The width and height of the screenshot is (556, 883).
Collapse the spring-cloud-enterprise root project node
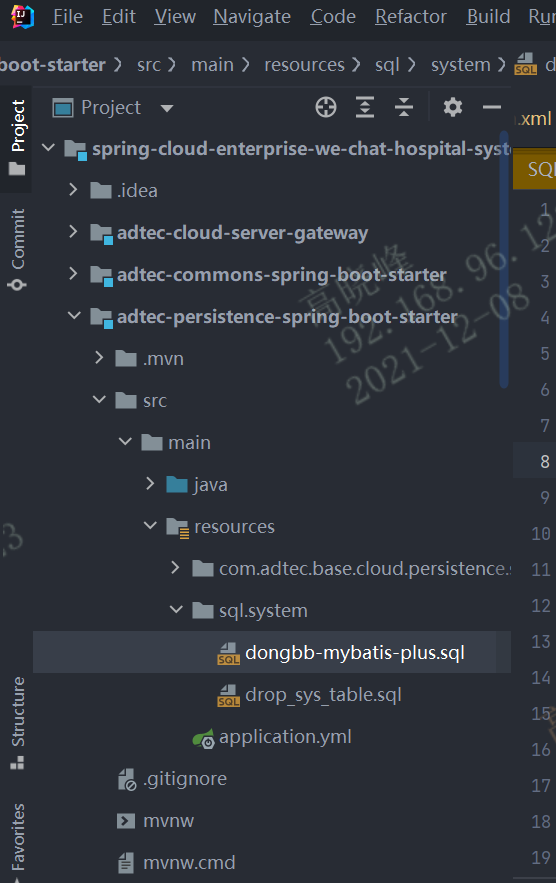[48, 148]
